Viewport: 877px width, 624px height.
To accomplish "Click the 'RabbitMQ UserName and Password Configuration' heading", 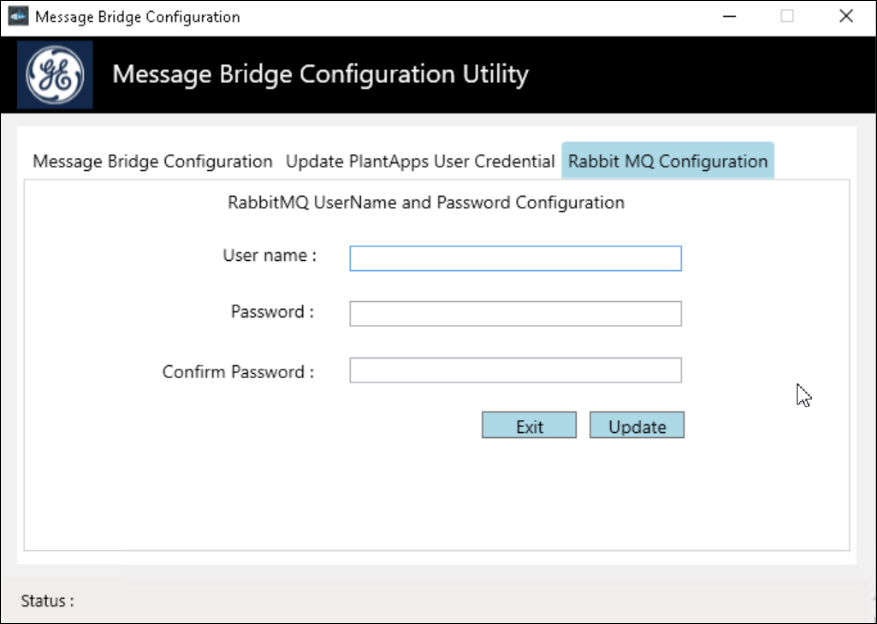I will tap(426, 202).
